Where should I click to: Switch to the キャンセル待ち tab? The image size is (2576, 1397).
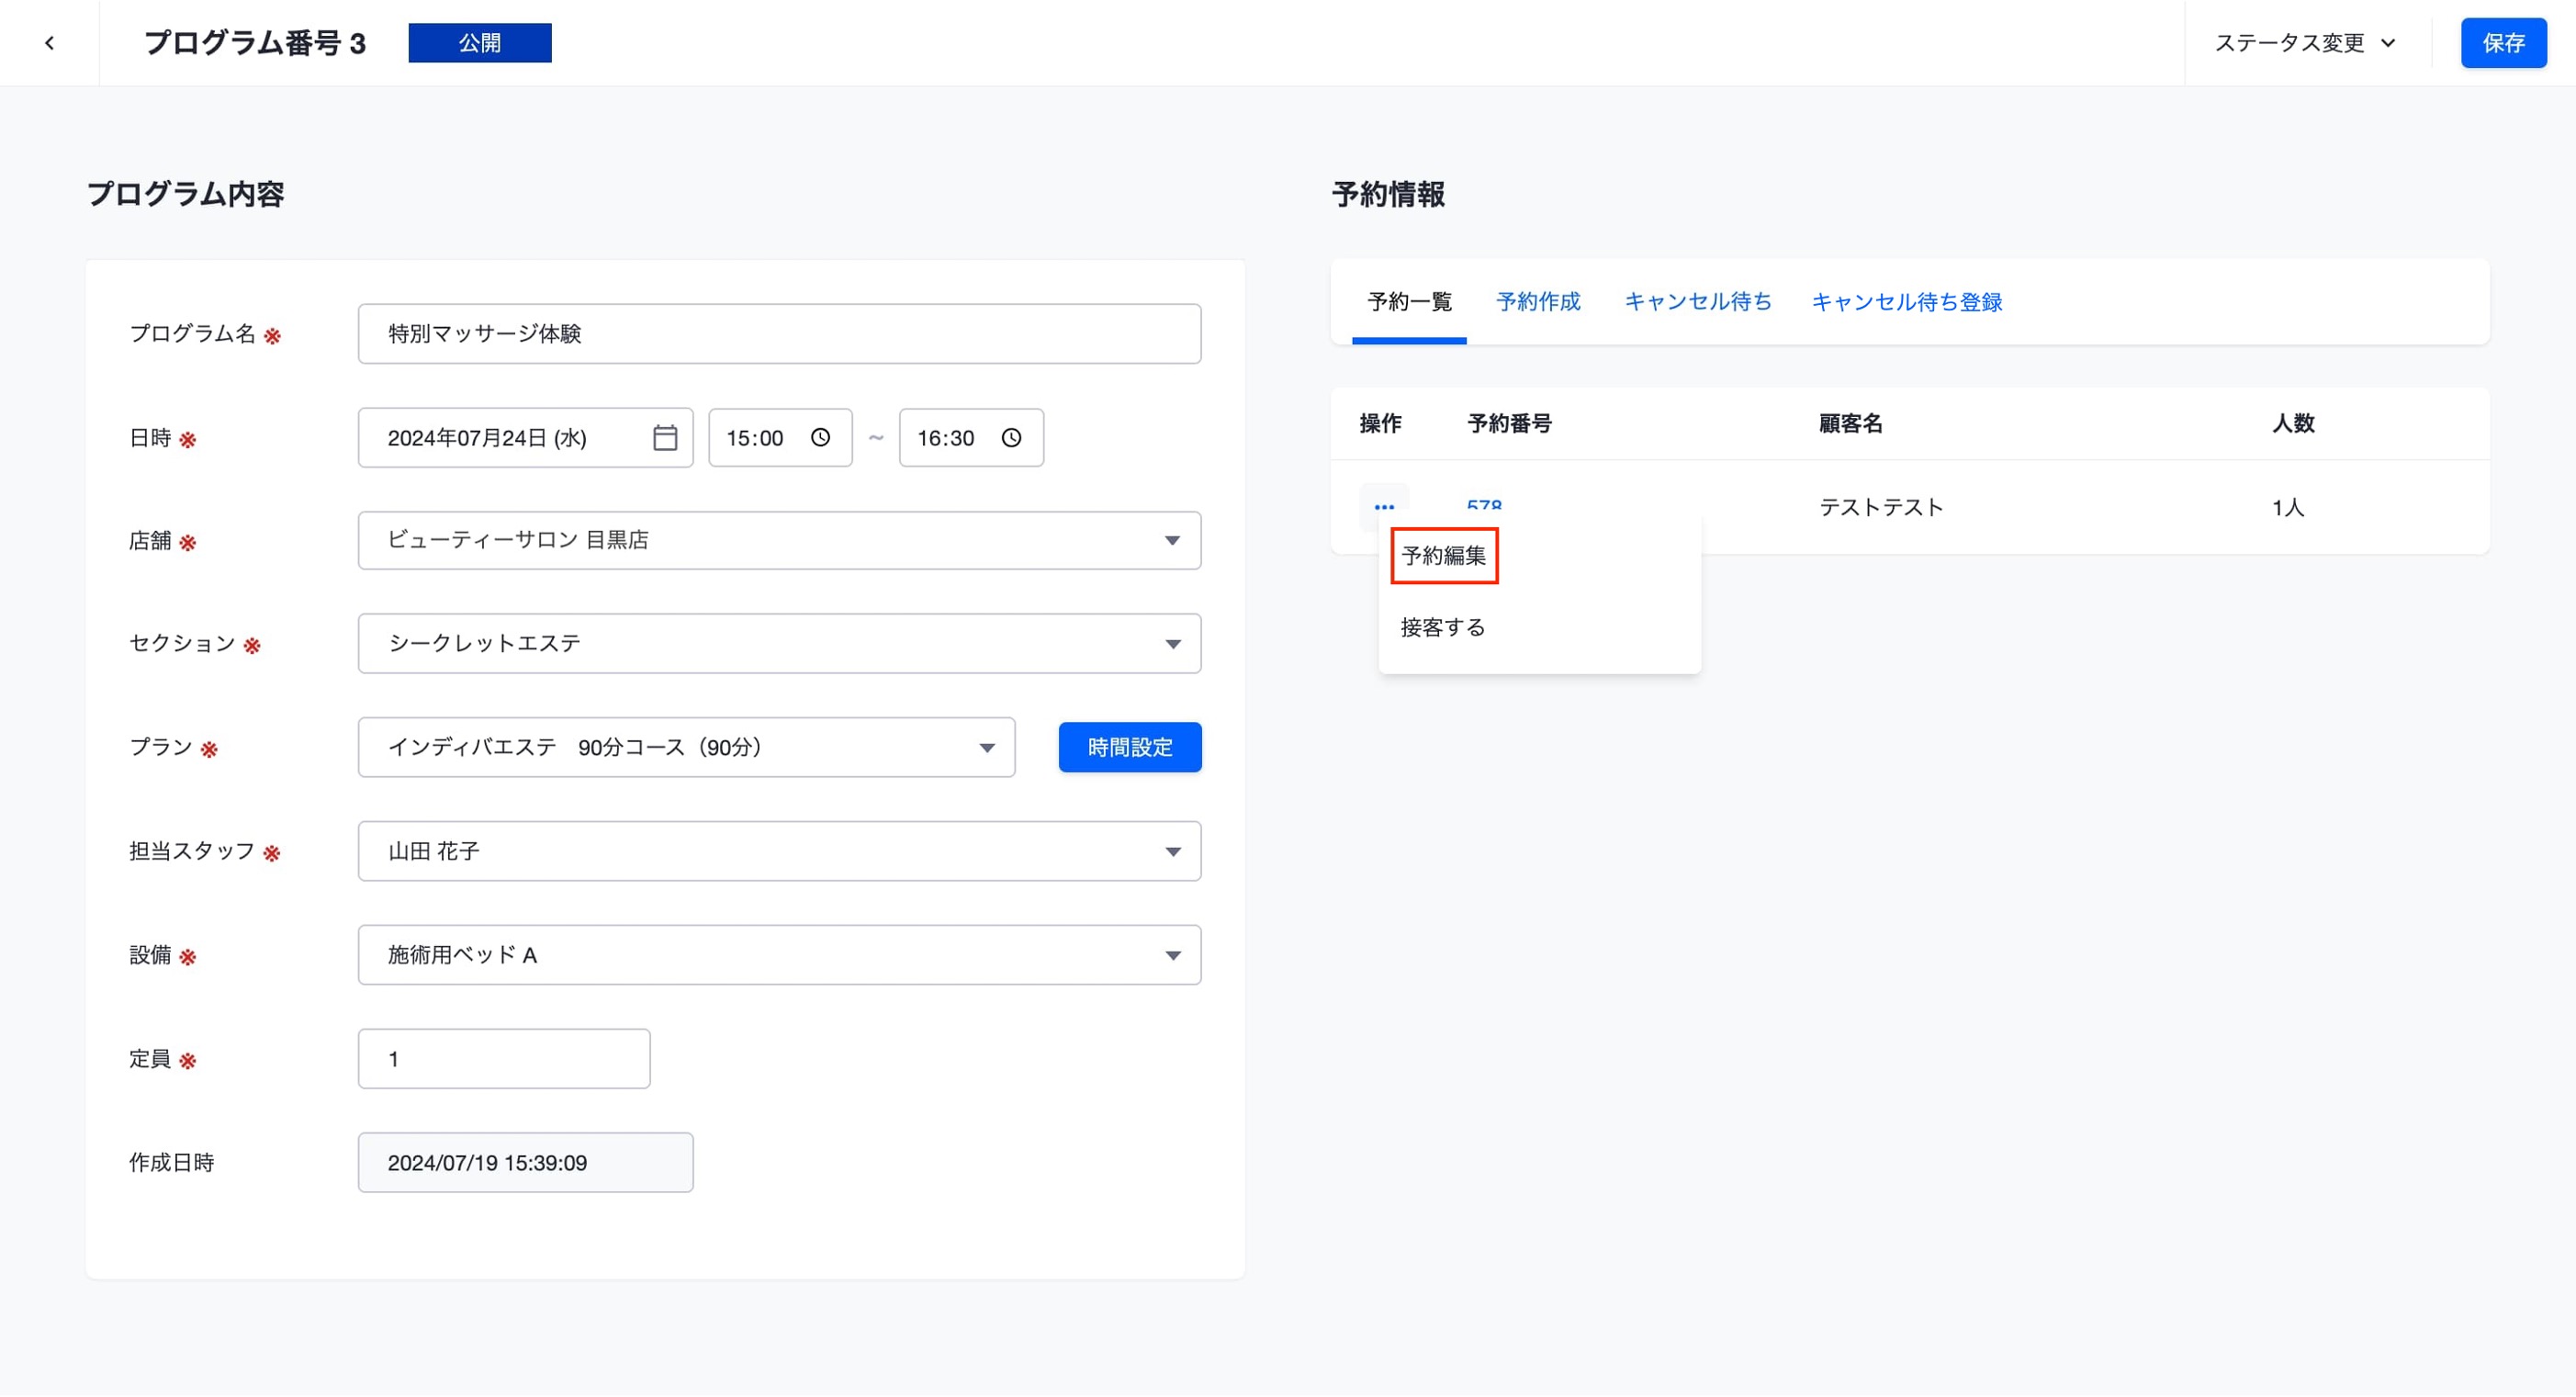tap(1697, 302)
